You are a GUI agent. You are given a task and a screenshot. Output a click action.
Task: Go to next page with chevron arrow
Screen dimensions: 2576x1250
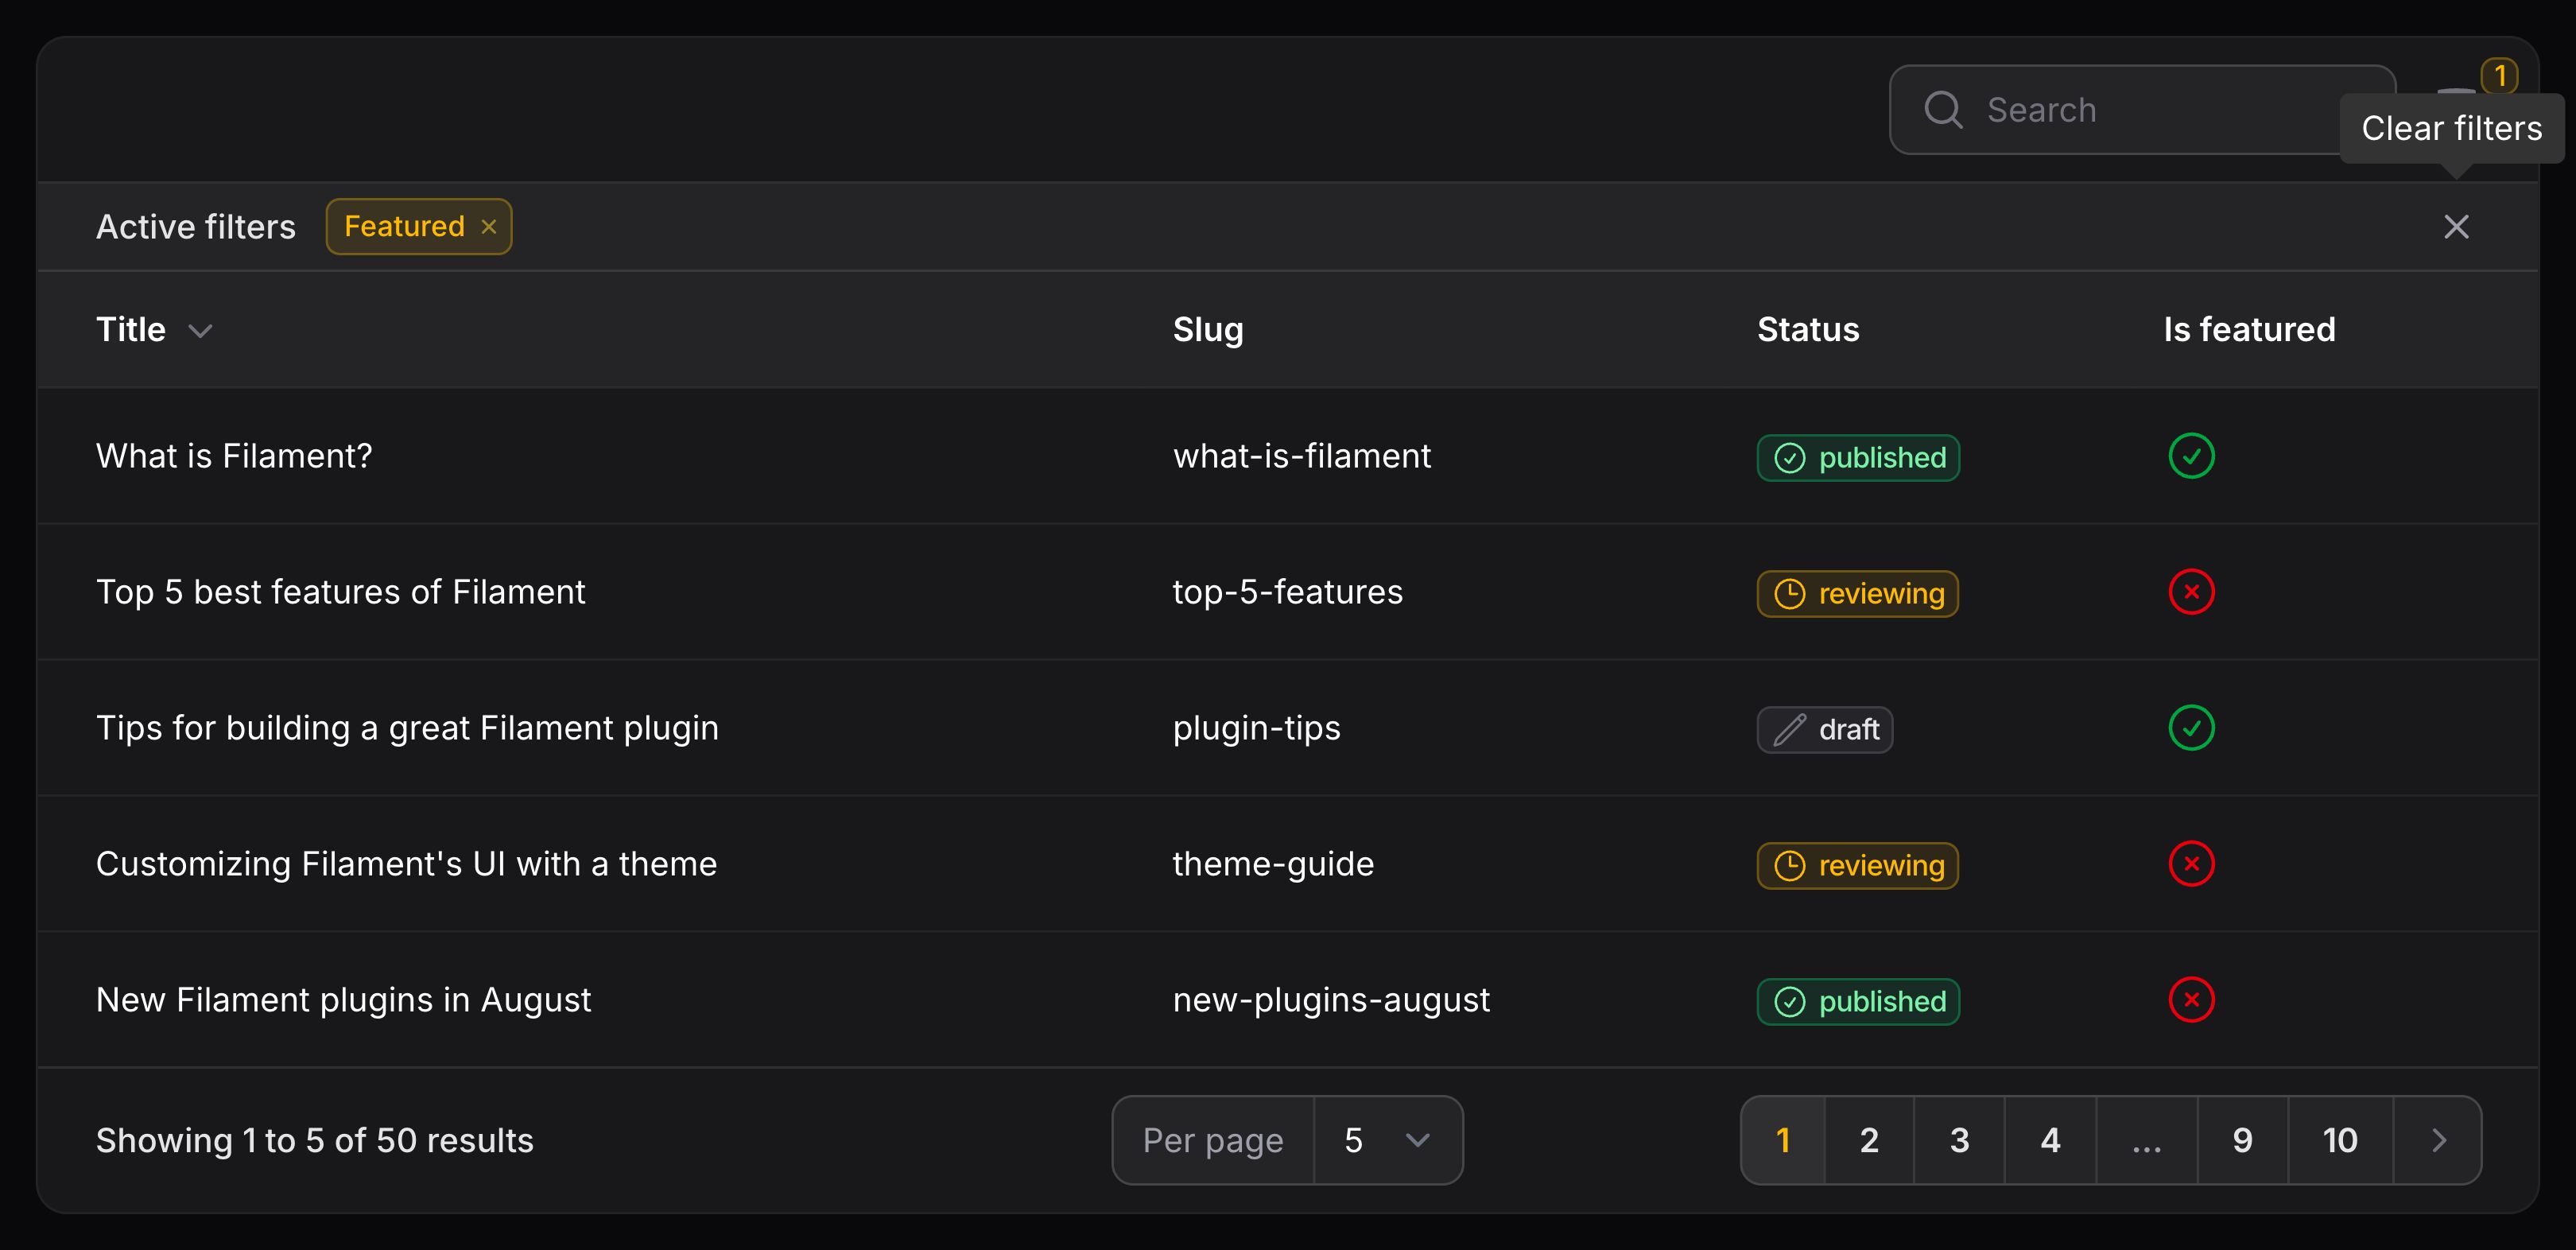click(x=2438, y=1140)
